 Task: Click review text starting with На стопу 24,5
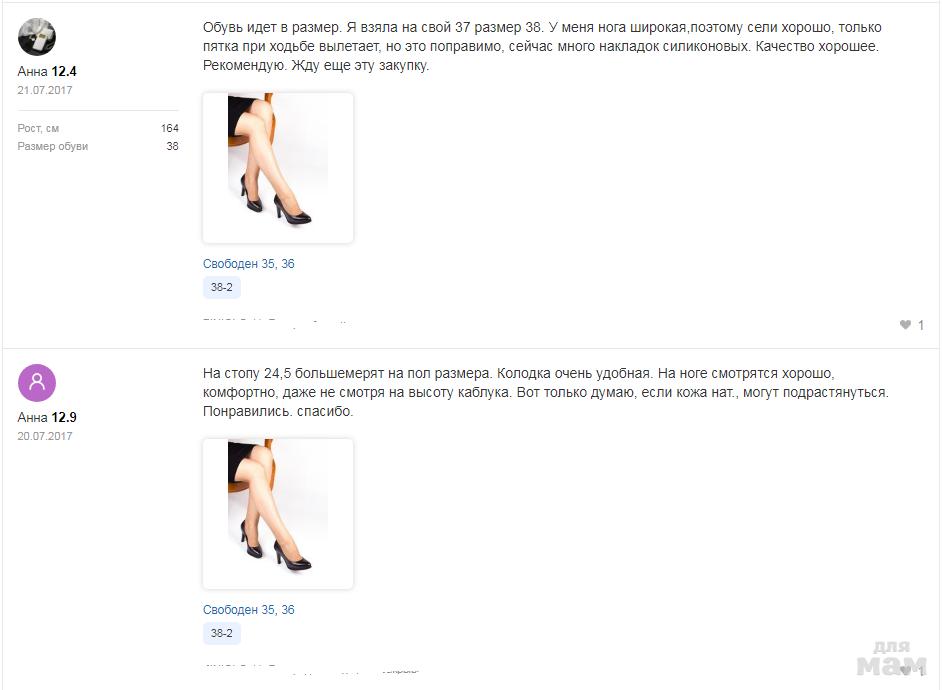tap(545, 392)
